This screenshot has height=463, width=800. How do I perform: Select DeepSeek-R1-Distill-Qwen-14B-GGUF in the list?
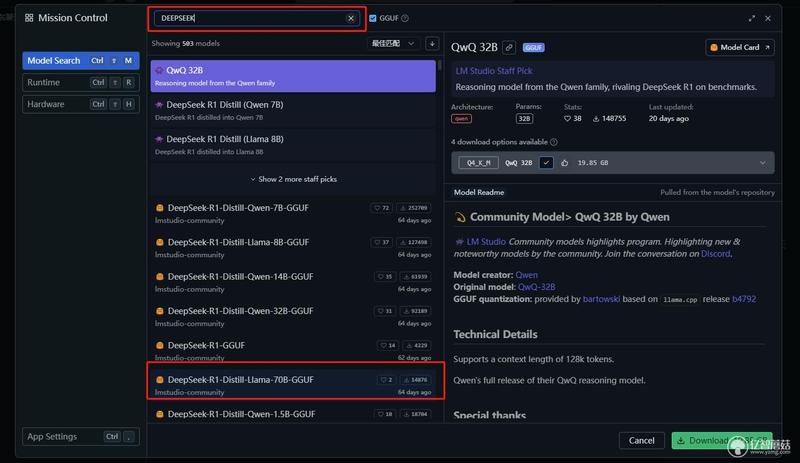(x=293, y=282)
